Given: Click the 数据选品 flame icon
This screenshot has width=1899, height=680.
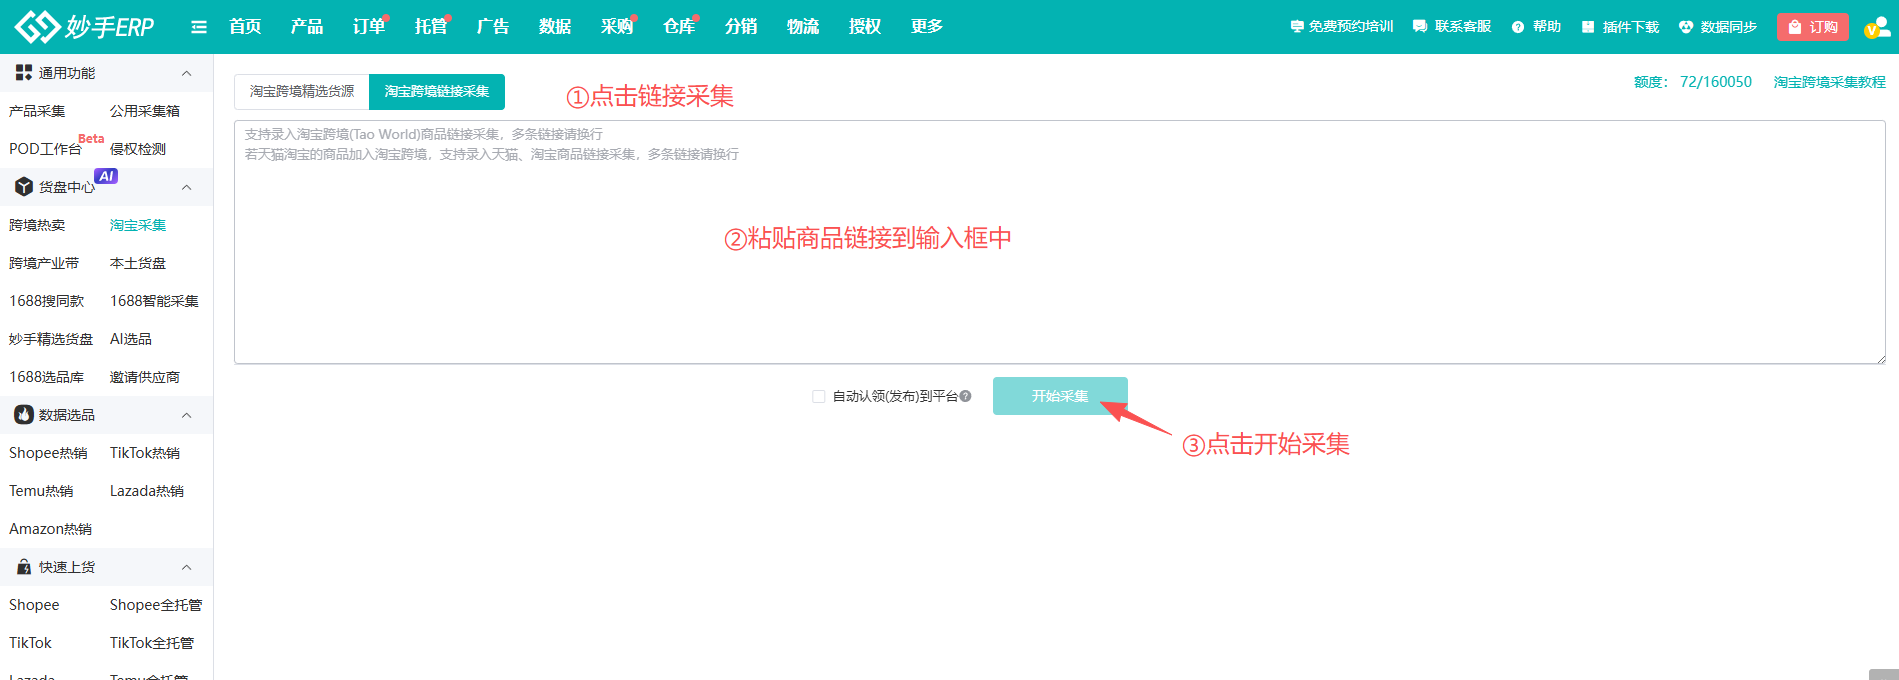Looking at the screenshot, I should [x=24, y=415].
